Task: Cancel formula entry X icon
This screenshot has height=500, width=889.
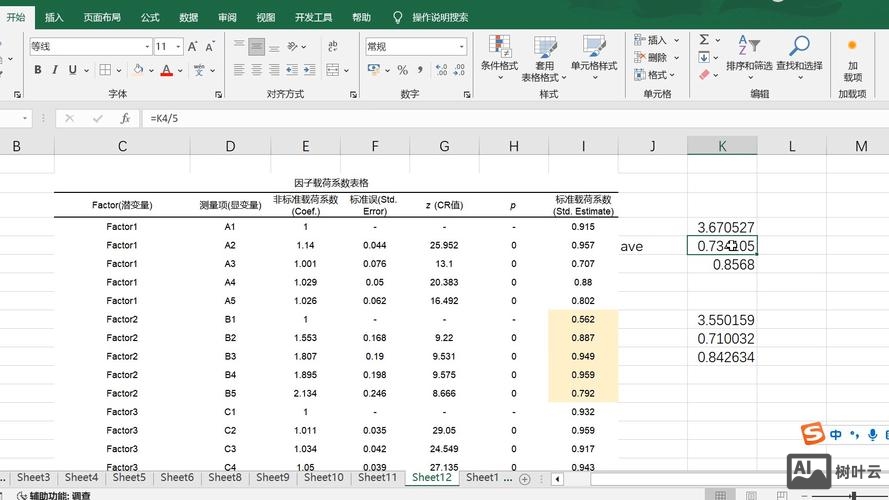Action: point(69,118)
